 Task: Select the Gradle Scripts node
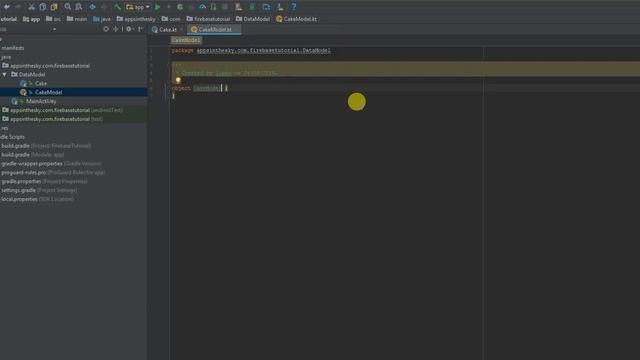pos(12,137)
